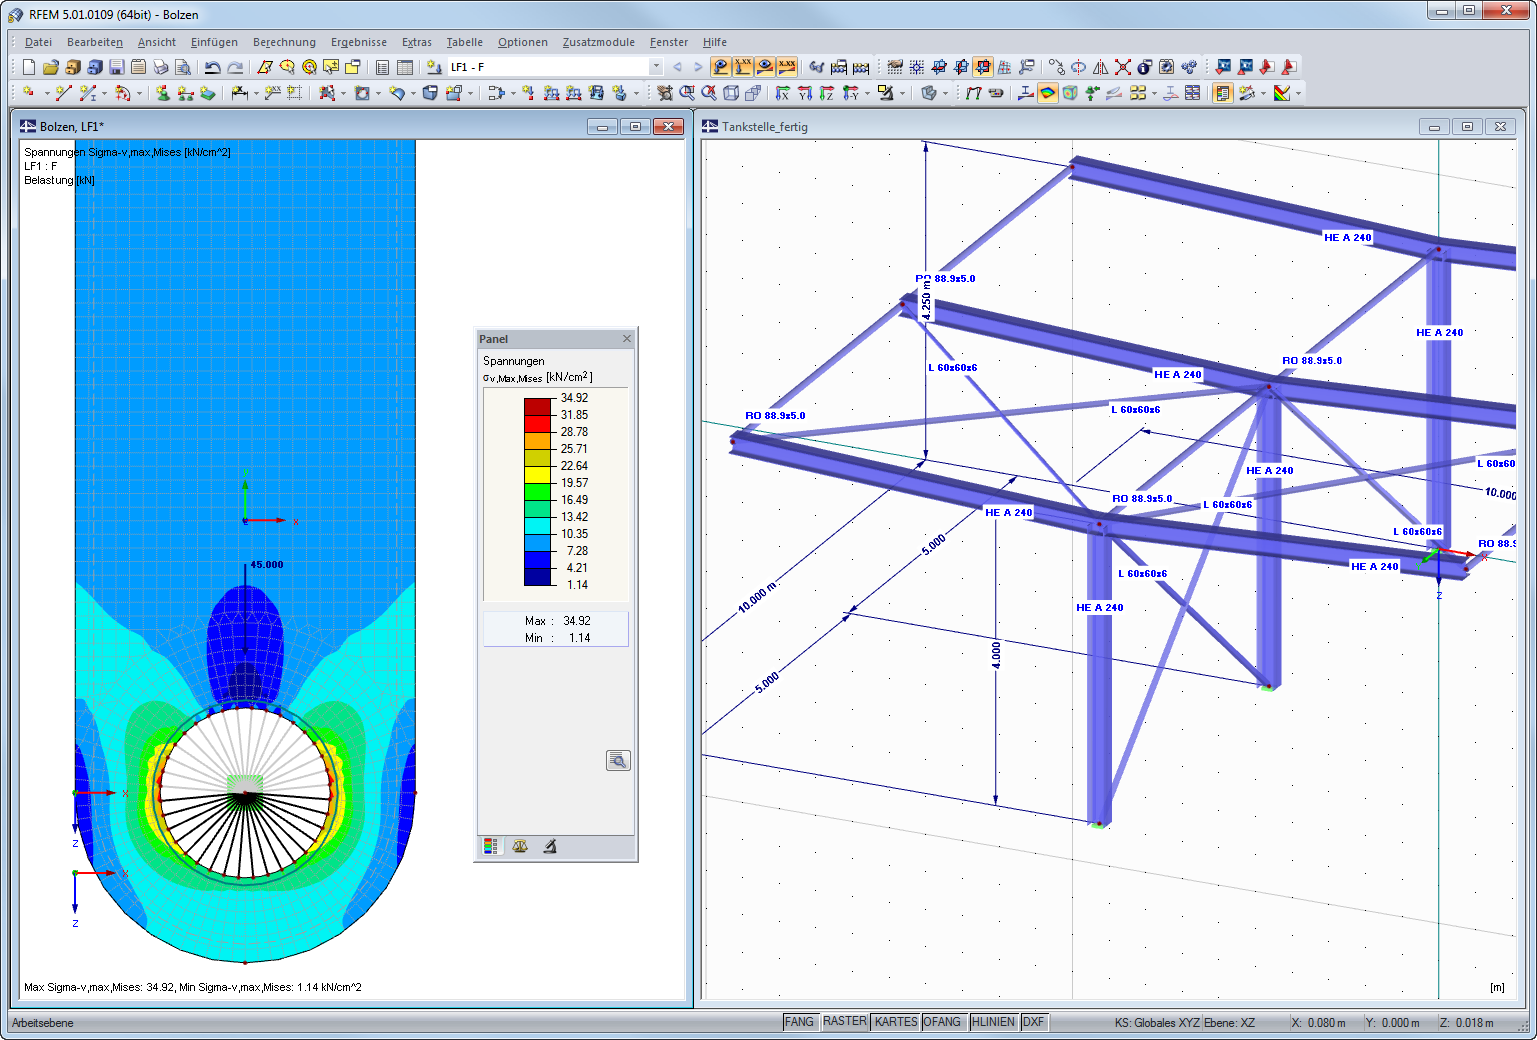Image resolution: width=1537 pixels, height=1040 pixels.
Task: Open the Berechnung menu
Action: point(284,42)
